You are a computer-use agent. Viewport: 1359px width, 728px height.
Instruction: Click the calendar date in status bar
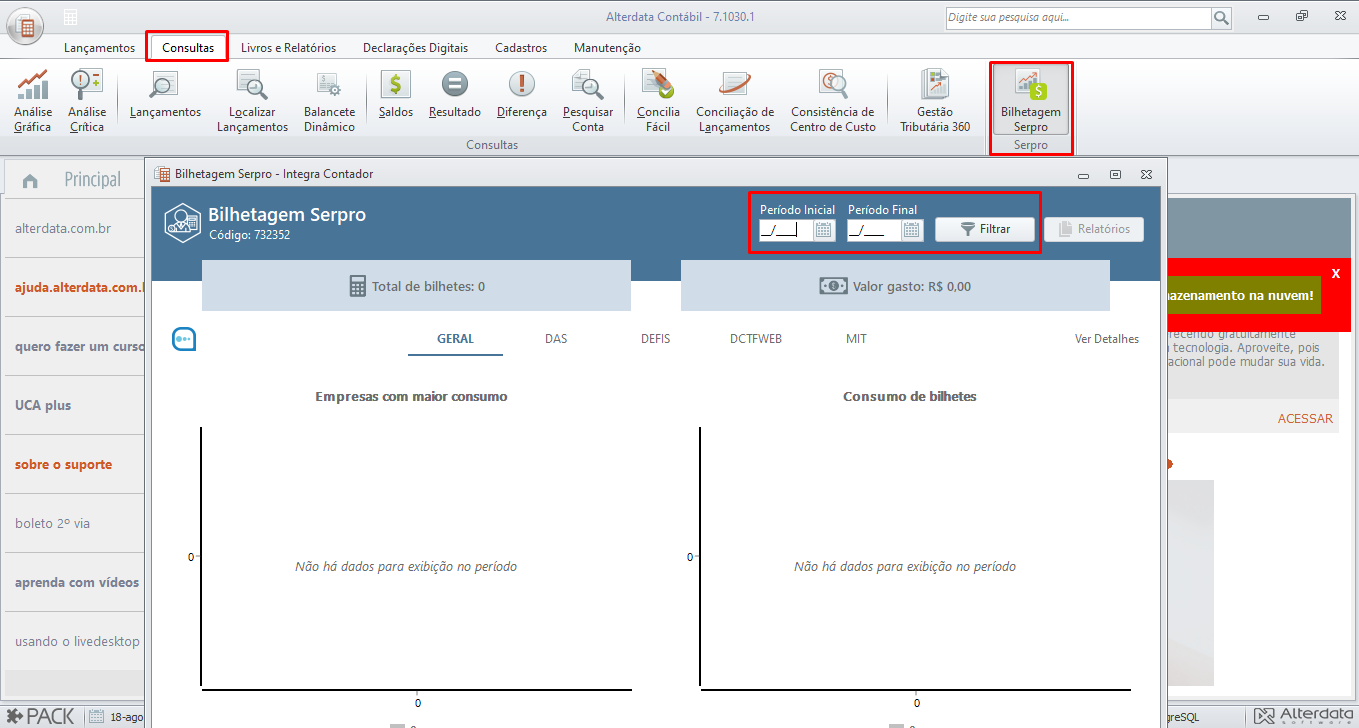point(118,716)
